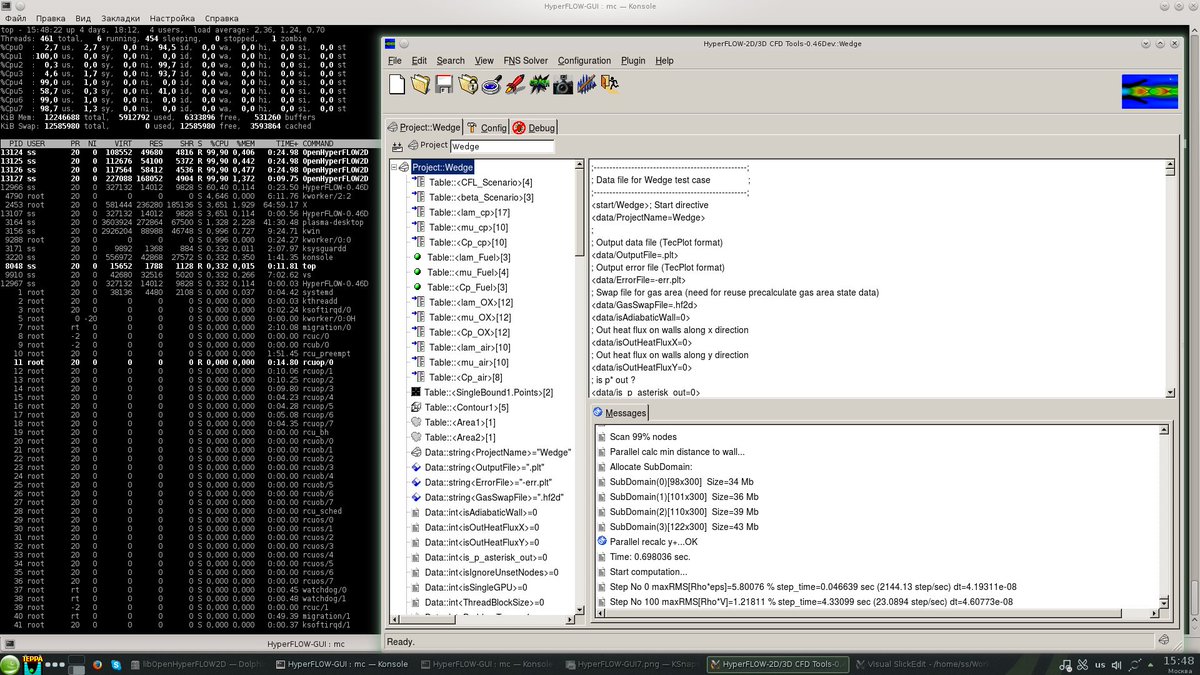Click the exit door toolbar icon
Screen dimensions: 1200x675
point(608,84)
